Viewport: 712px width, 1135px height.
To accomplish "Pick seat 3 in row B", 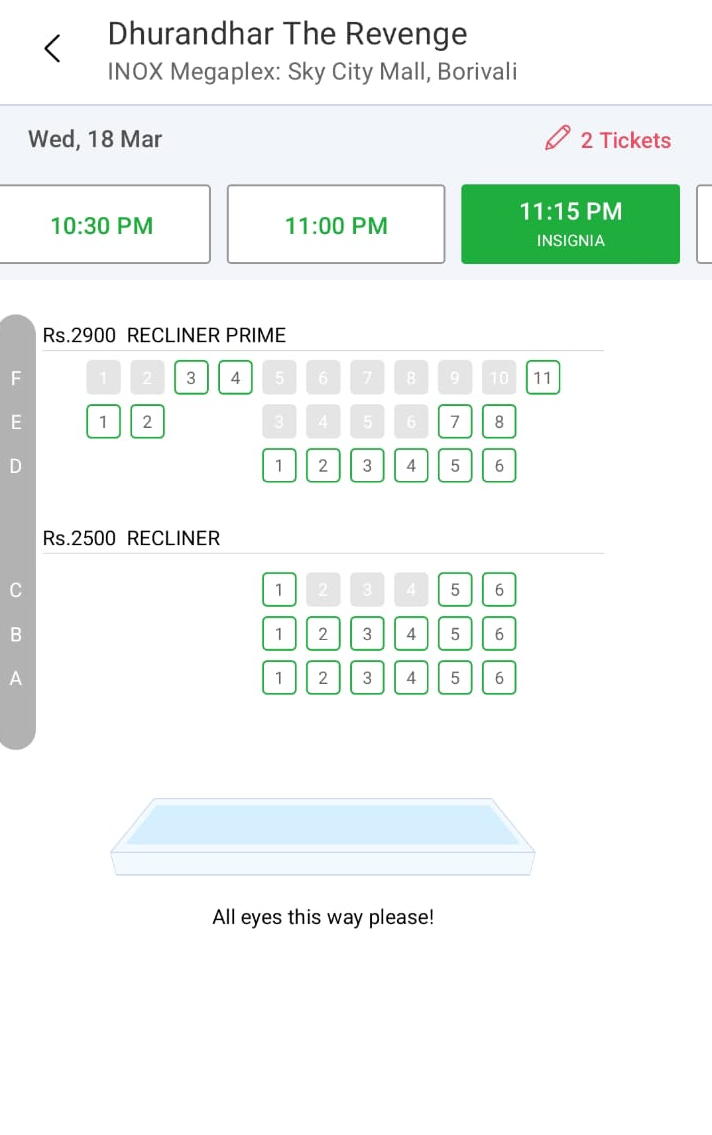I will coord(367,634).
